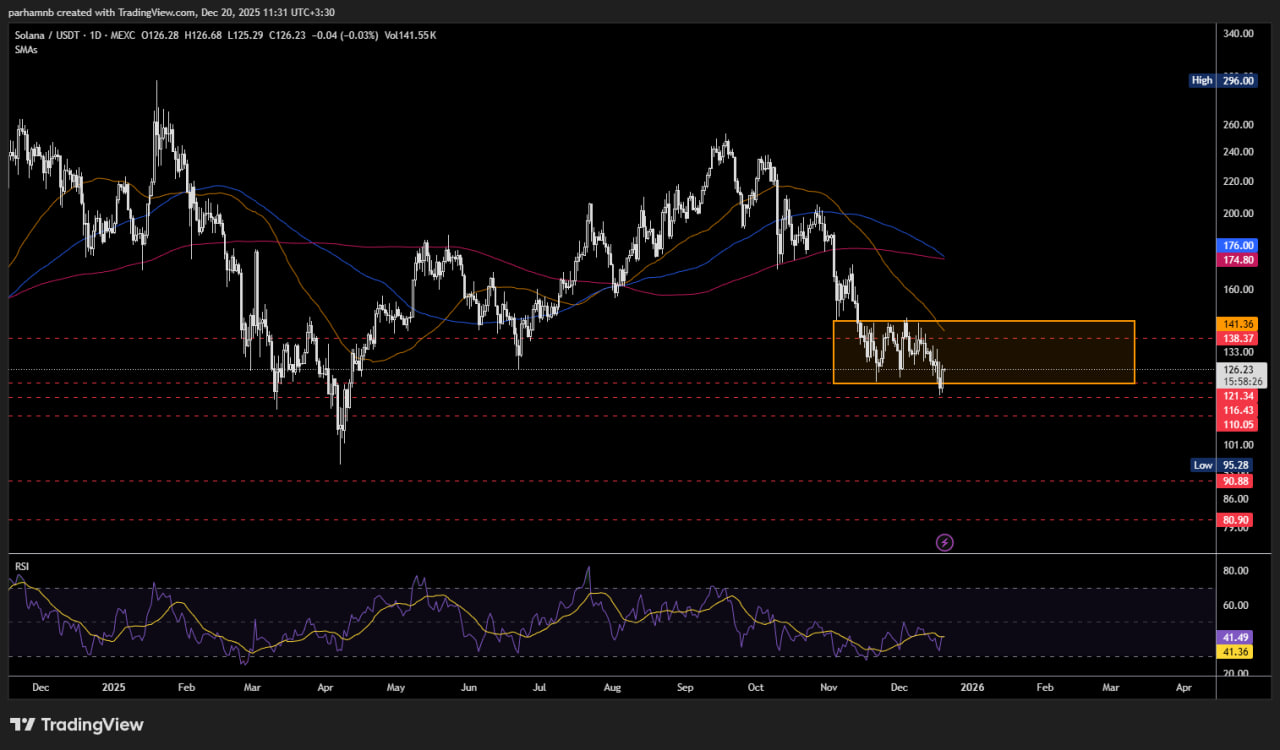Click the 2026 marker on the time axis
Image resolution: width=1280 pixels, height=750 pixels.
click(971, 688)
